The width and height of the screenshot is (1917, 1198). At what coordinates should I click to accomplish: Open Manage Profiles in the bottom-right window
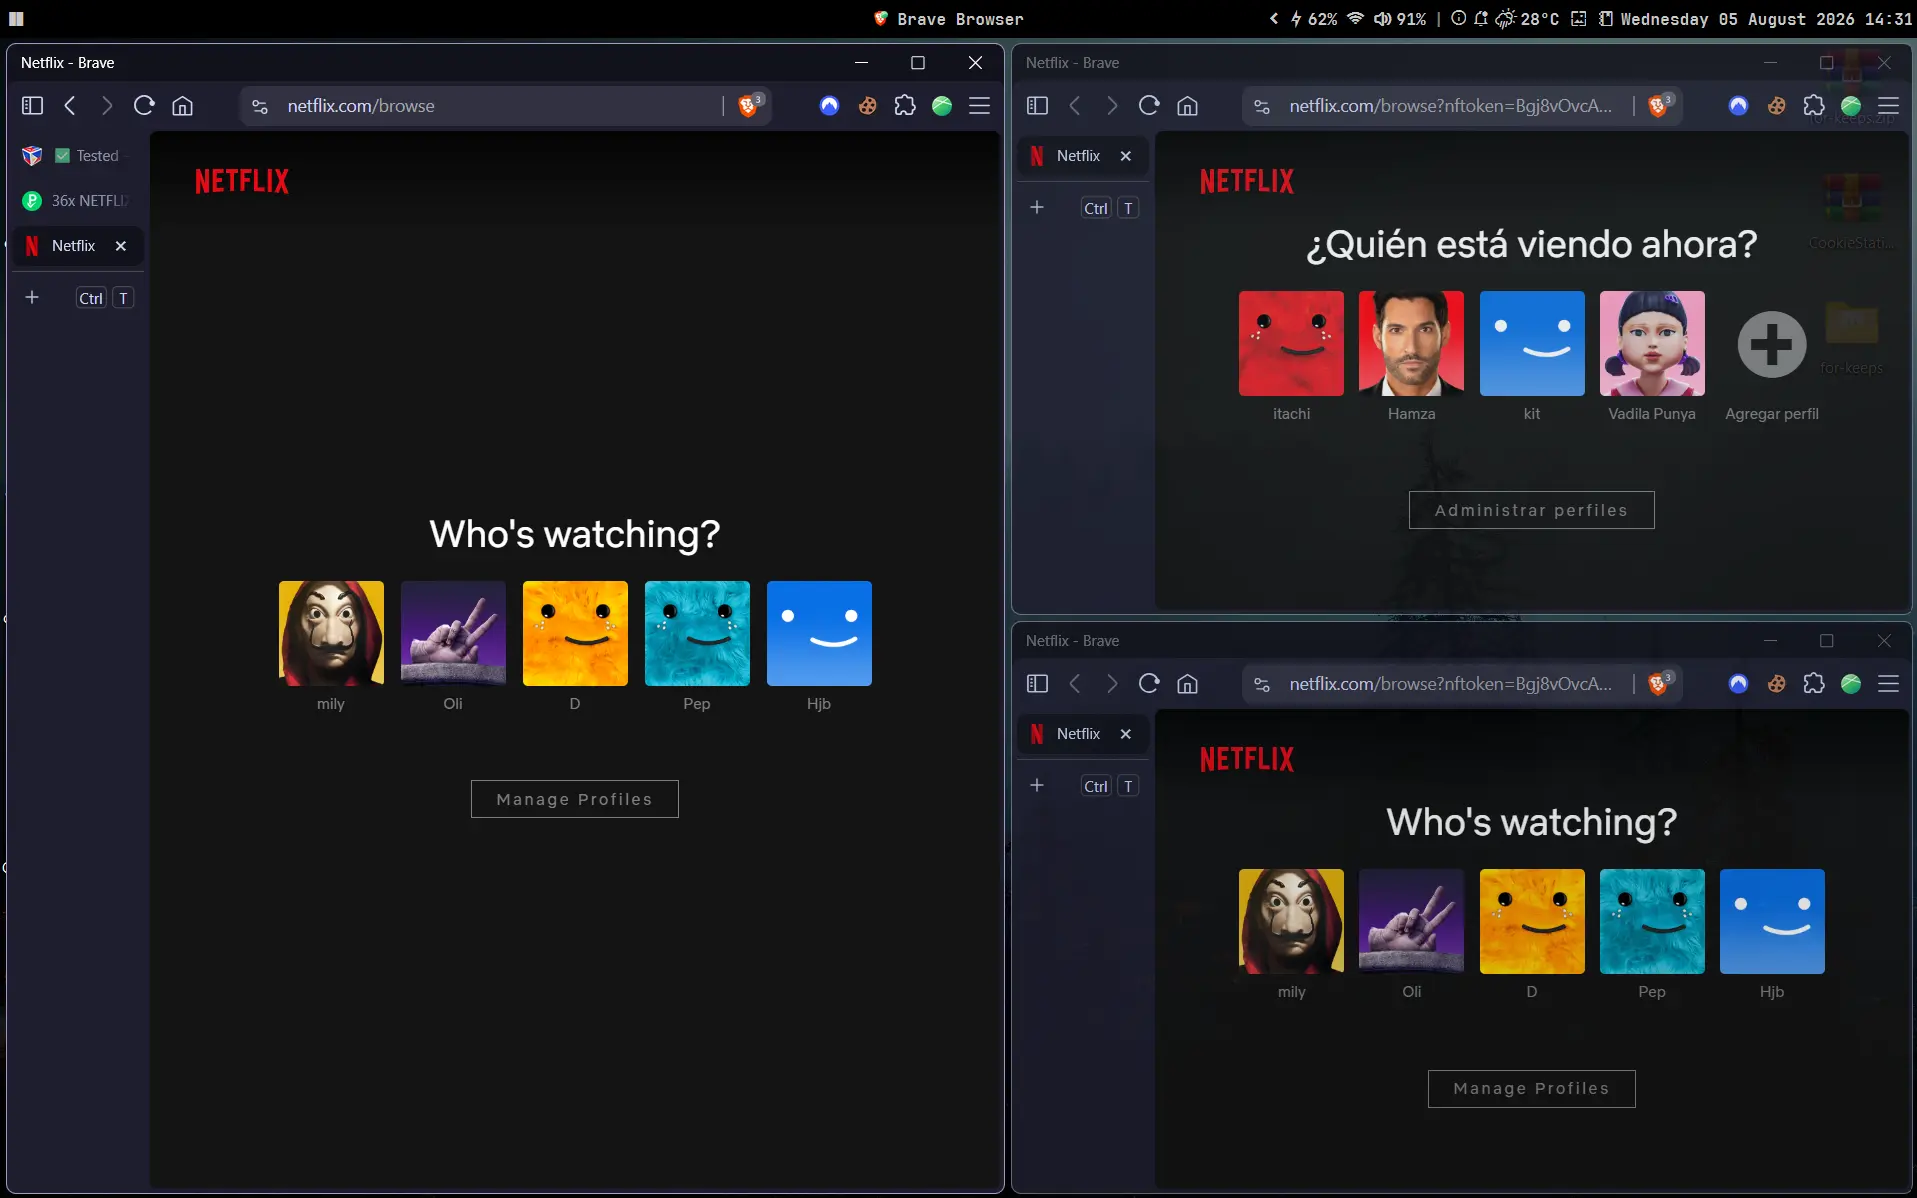(1532, 1089)
